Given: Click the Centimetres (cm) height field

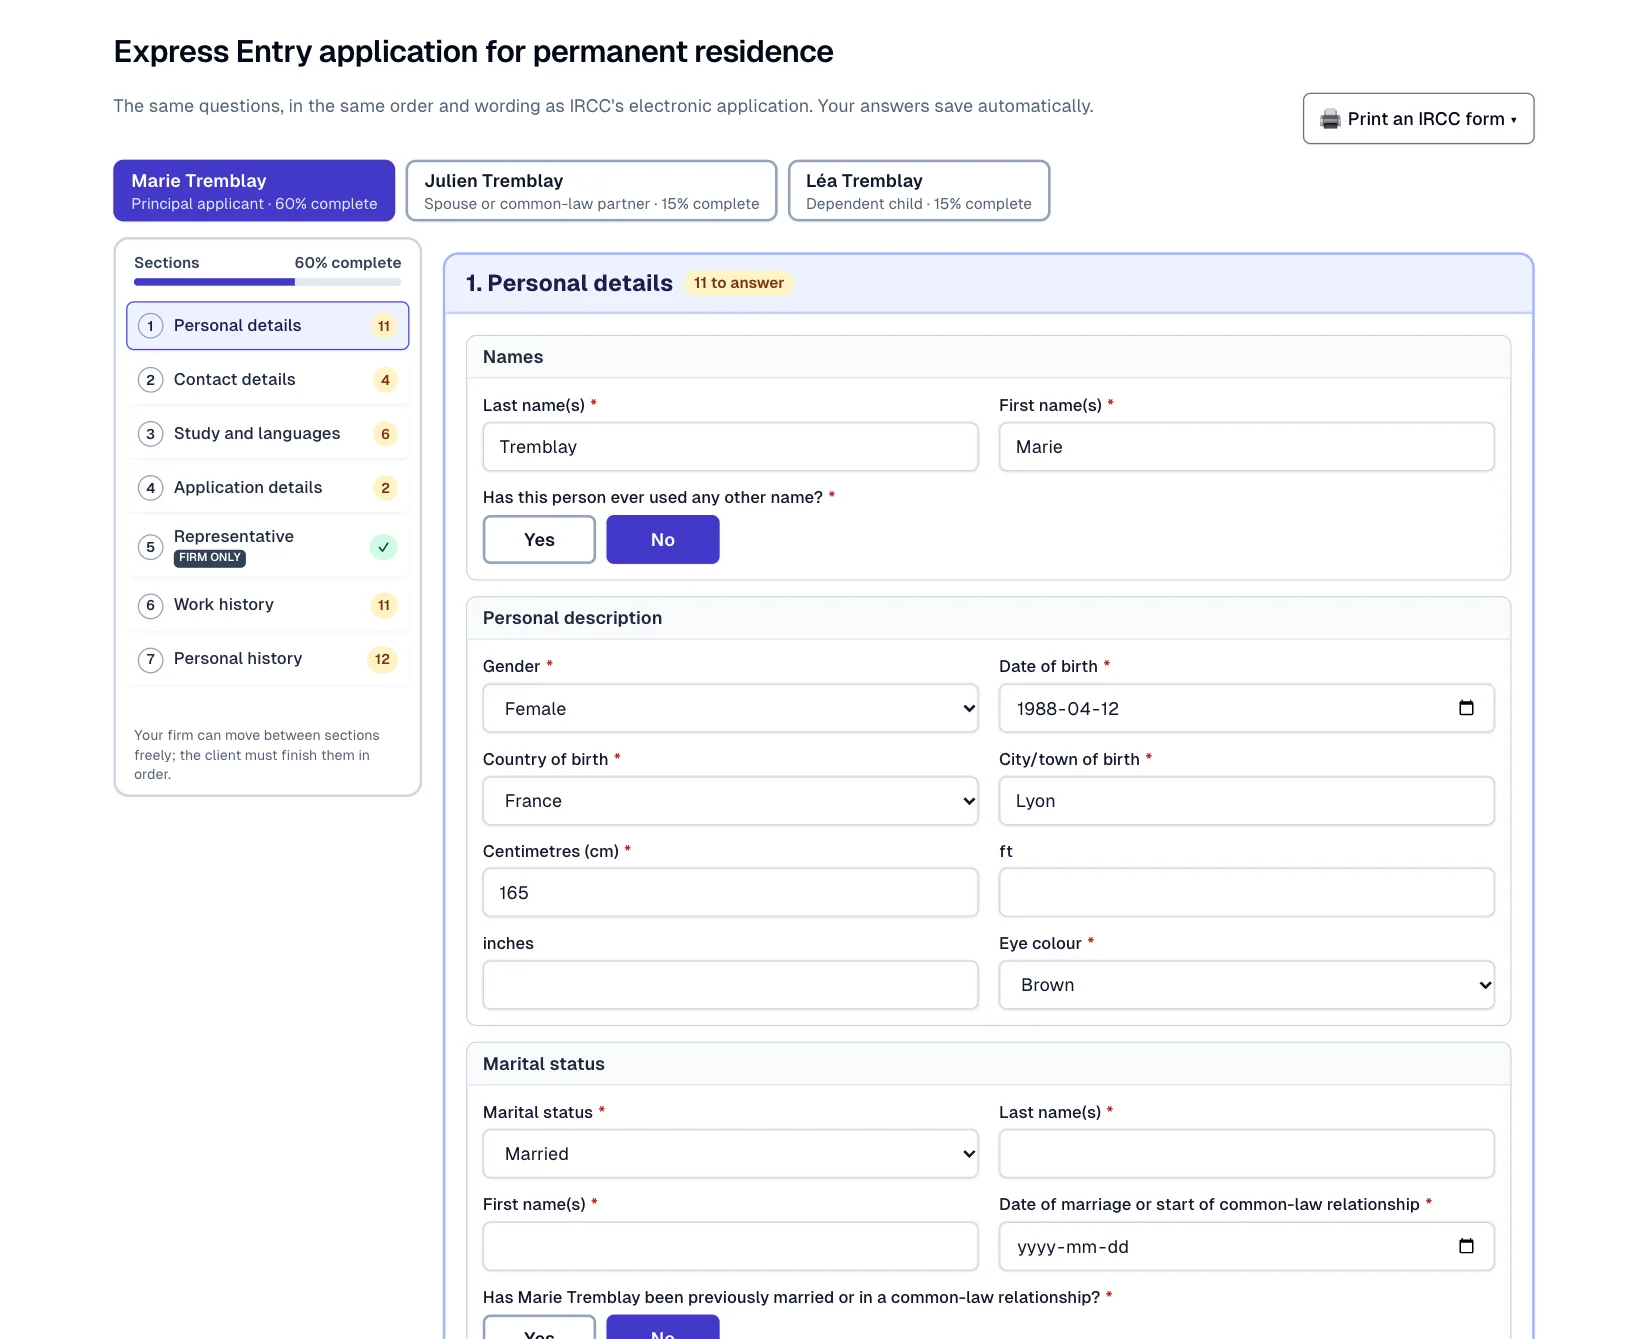Looking at the screenshot, I should pos(731,893).
